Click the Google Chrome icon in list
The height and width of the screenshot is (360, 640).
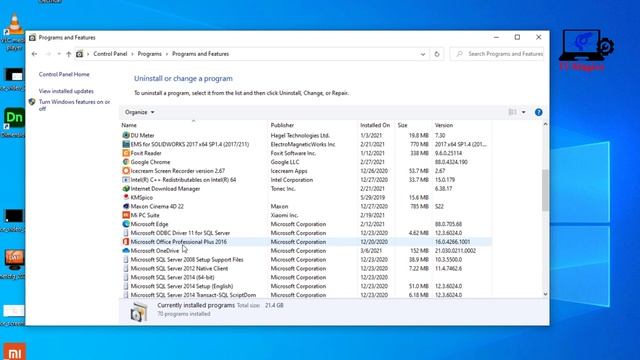126,162
